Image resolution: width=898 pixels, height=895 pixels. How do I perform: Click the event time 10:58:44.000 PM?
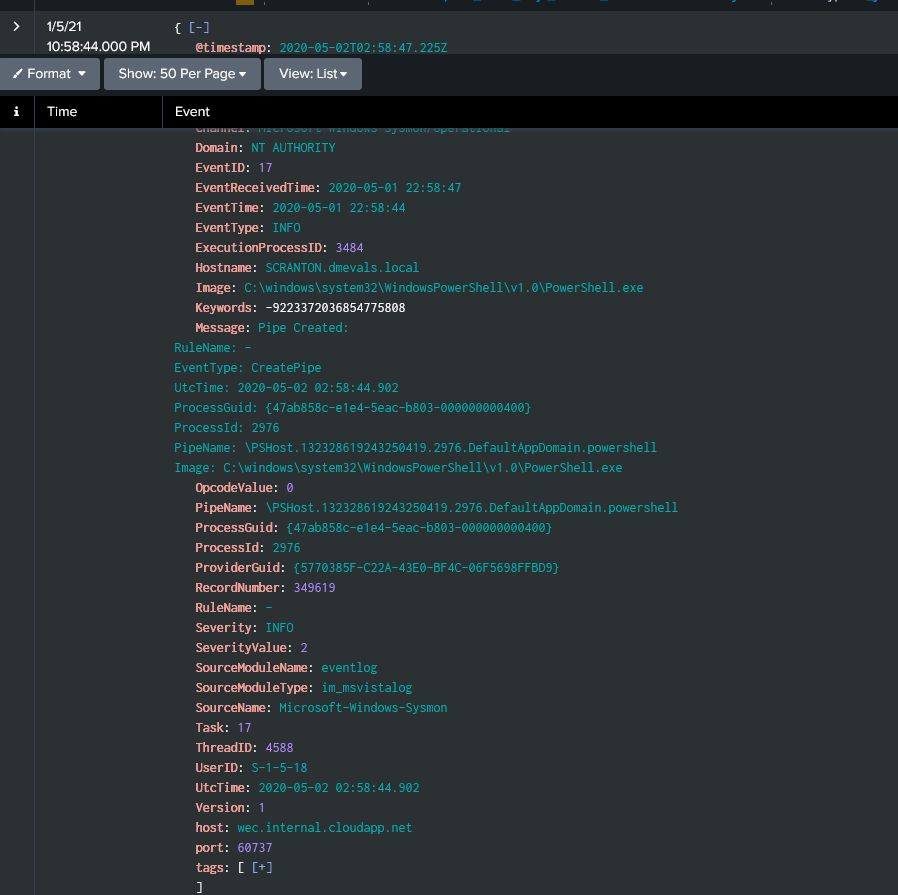tap(99, 46)
